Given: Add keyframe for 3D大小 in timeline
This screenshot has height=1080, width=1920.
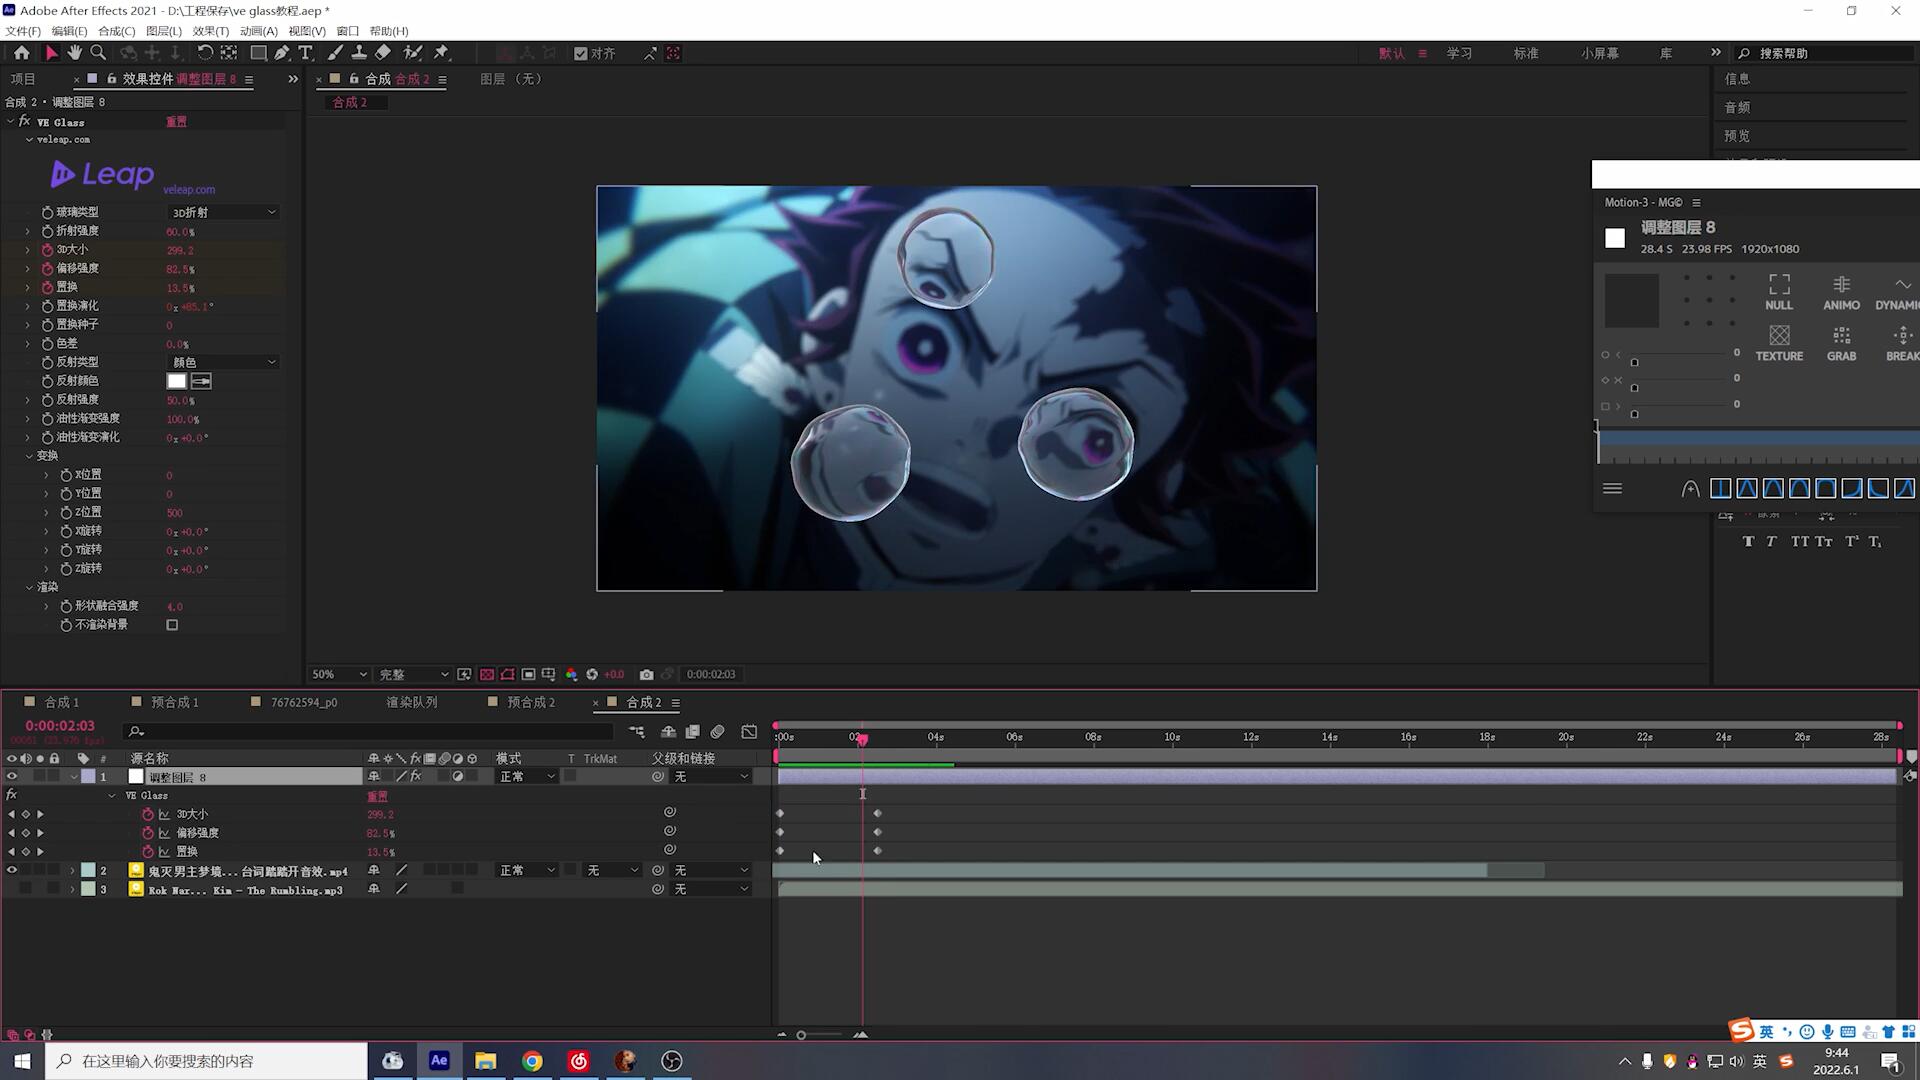Looking at the screenshot, I should 26,815.
